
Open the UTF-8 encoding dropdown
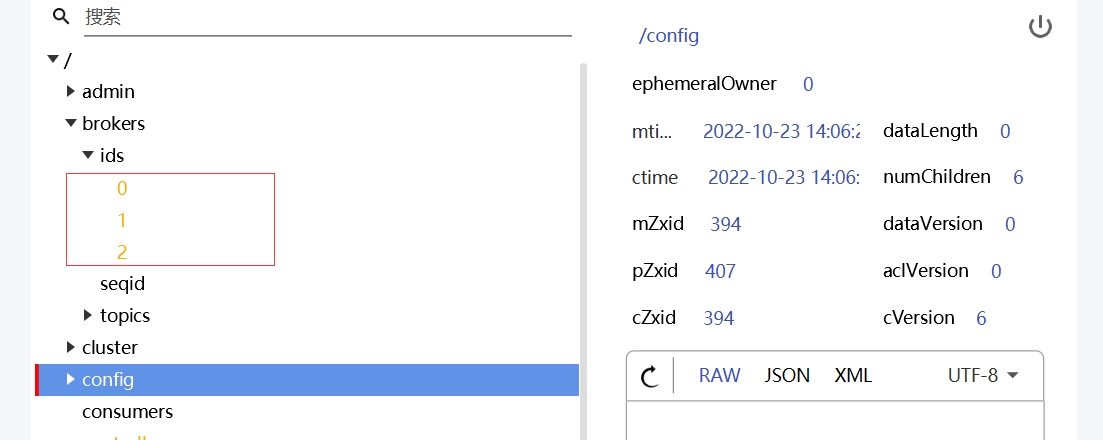click(983, 375)
